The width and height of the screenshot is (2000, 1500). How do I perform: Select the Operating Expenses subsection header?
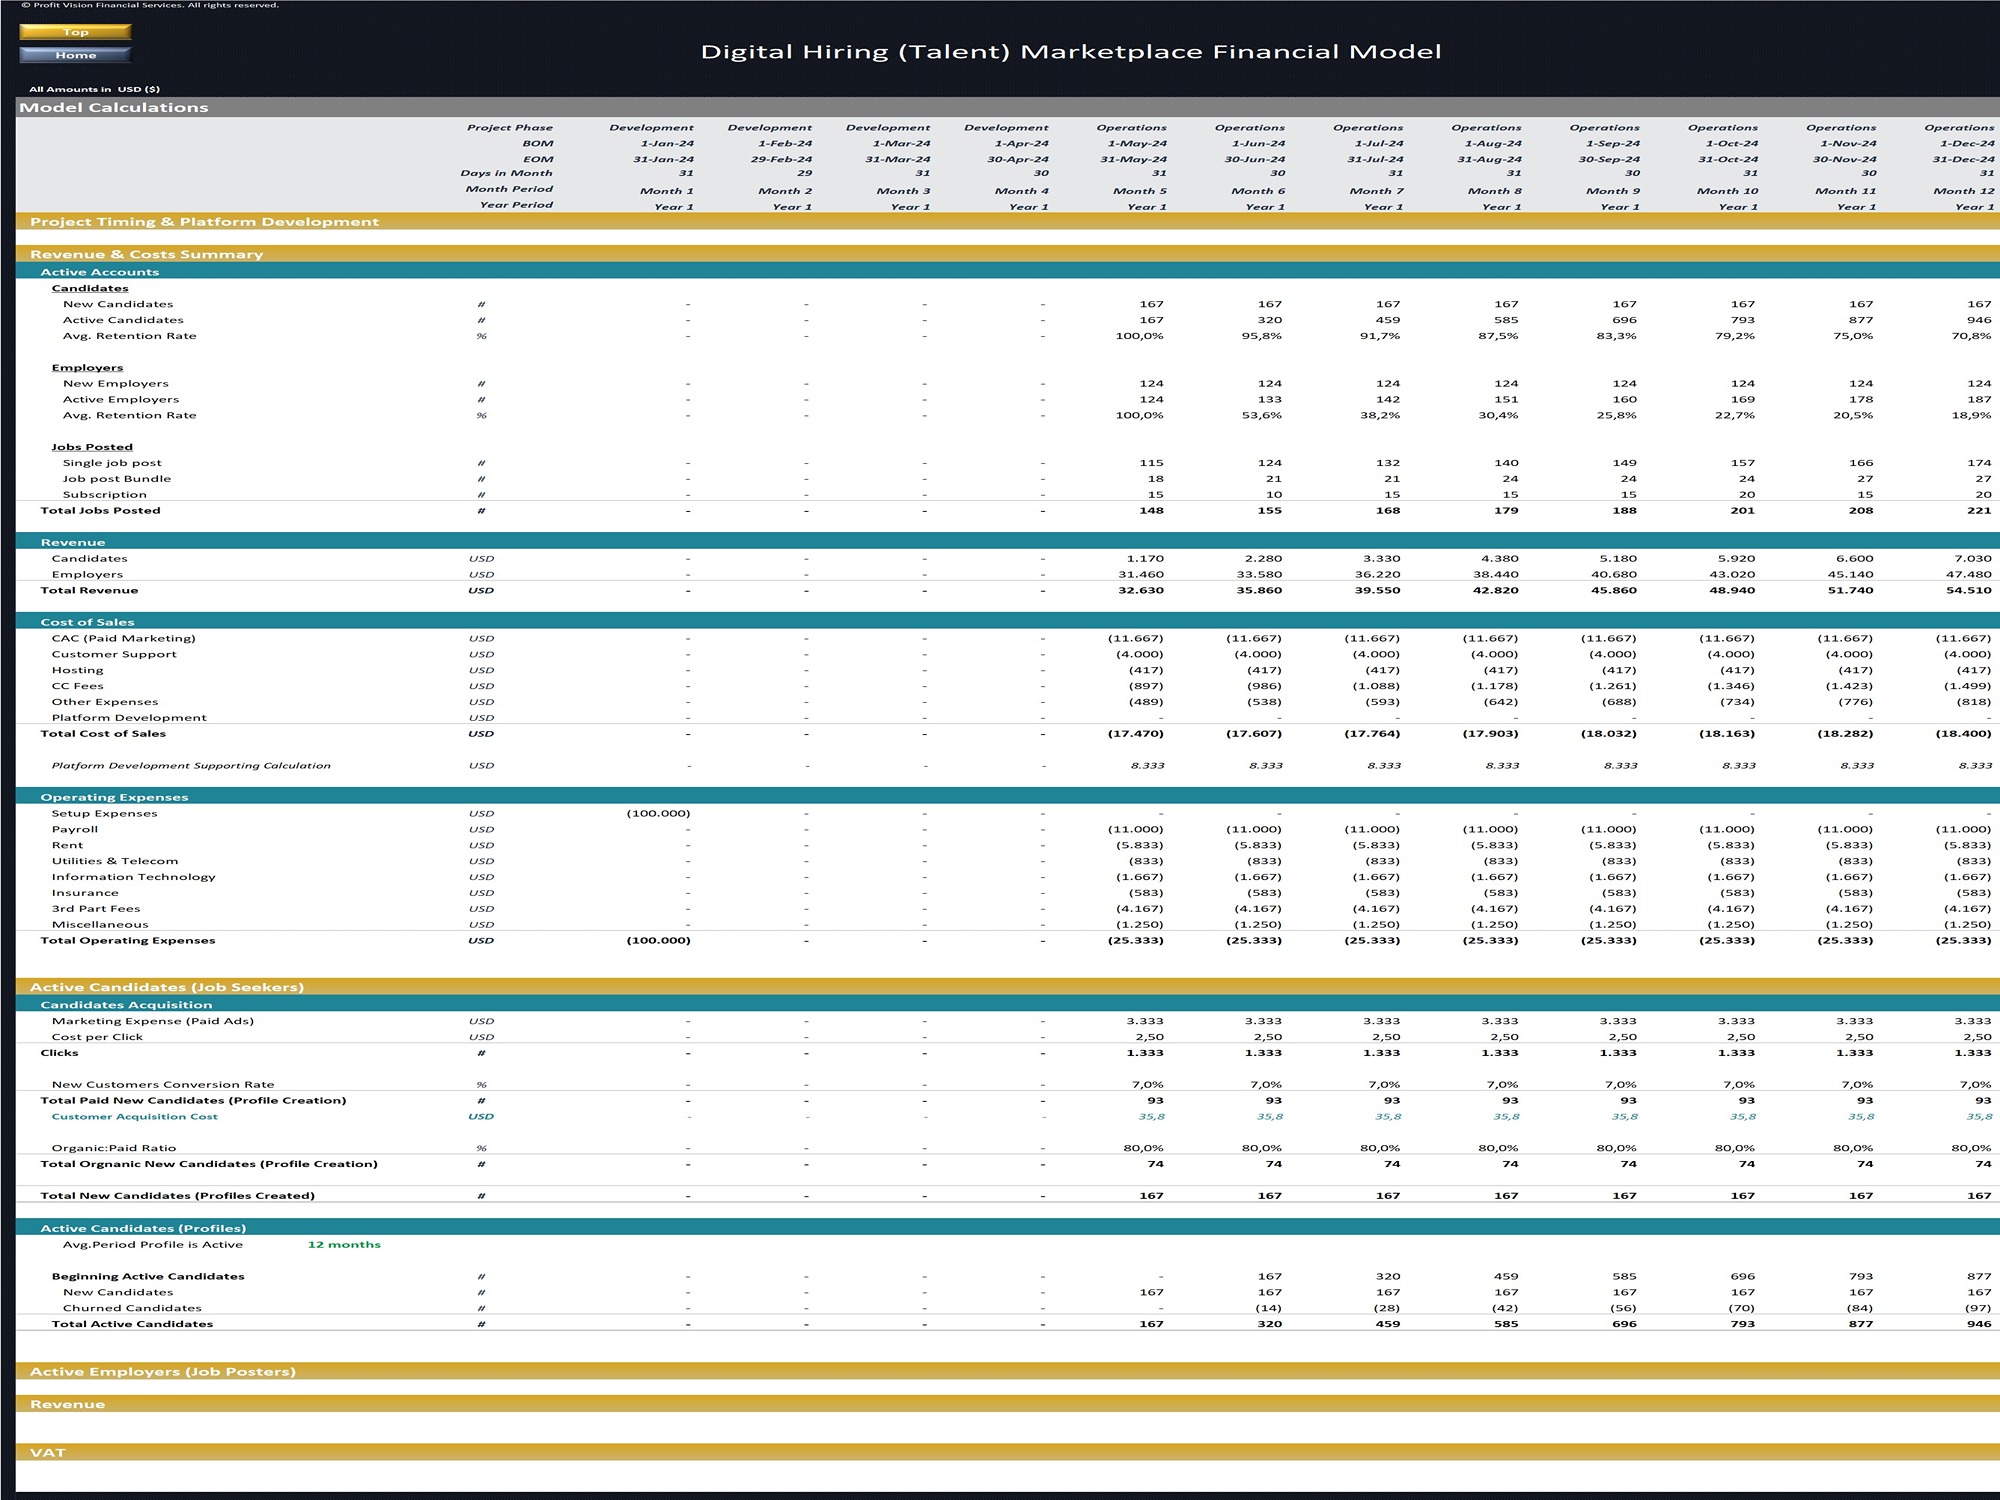[x=1008, y=797]
